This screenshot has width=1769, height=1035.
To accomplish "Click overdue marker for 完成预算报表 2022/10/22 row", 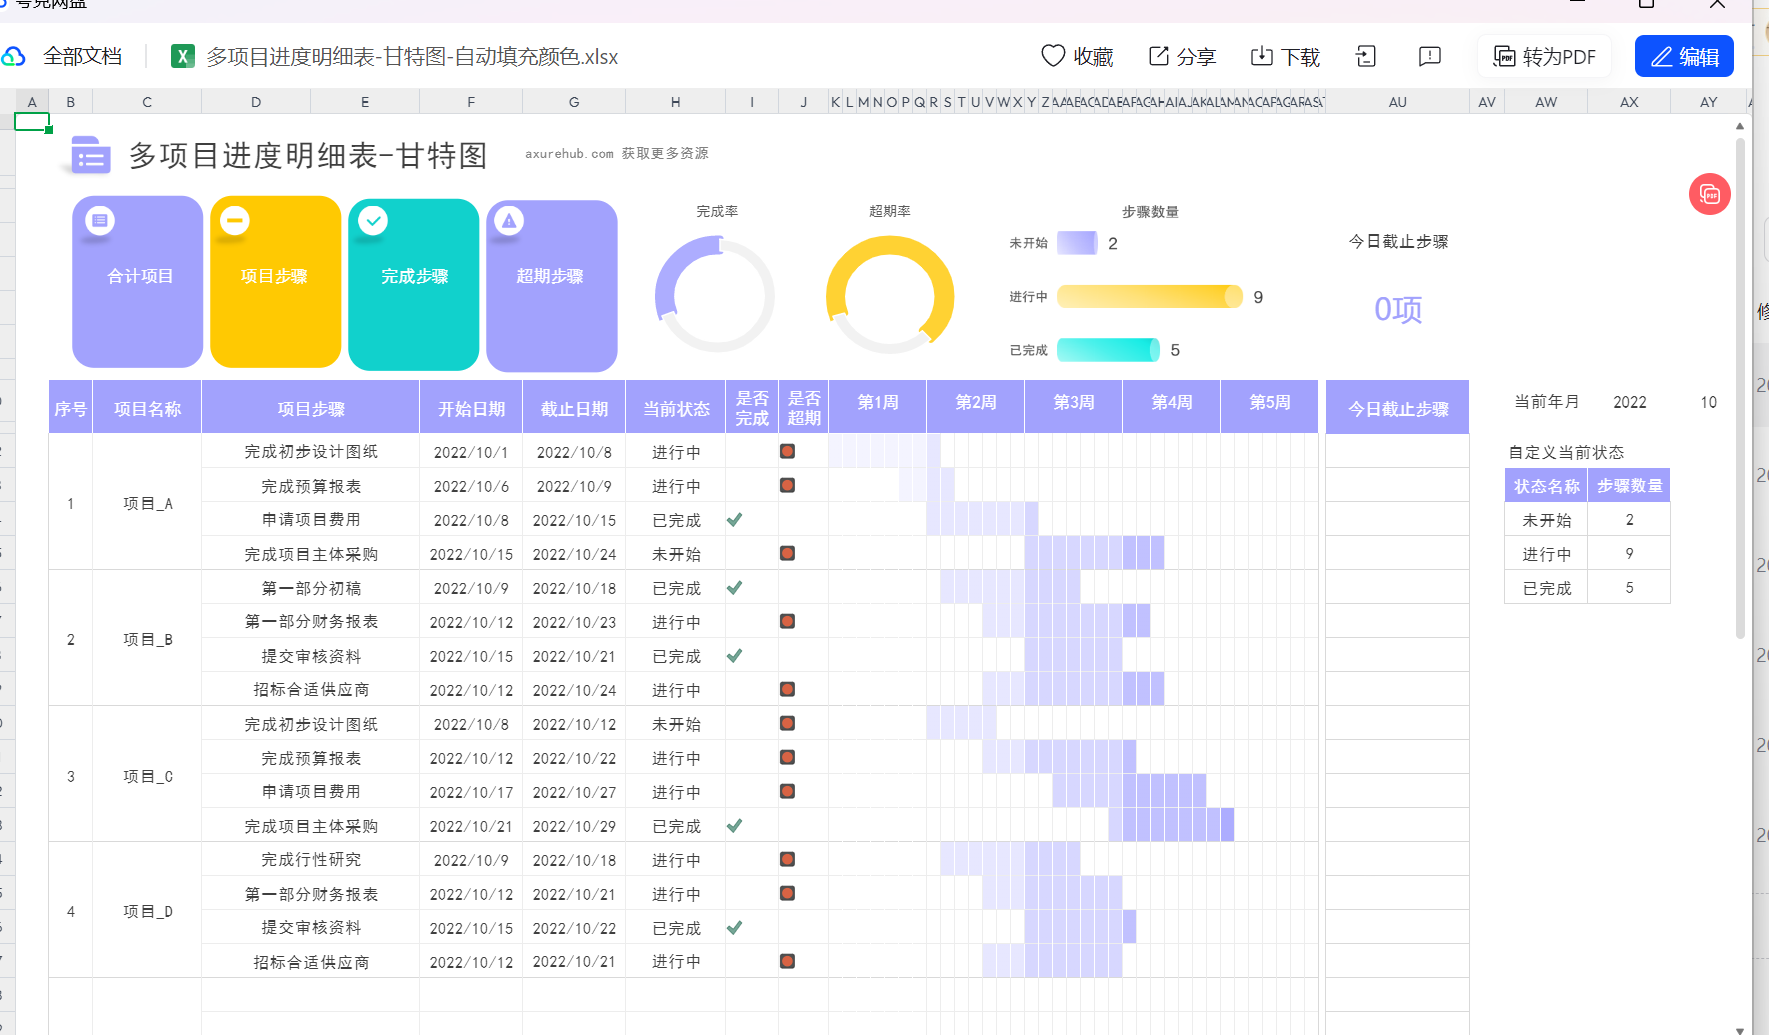I will 788,757.
